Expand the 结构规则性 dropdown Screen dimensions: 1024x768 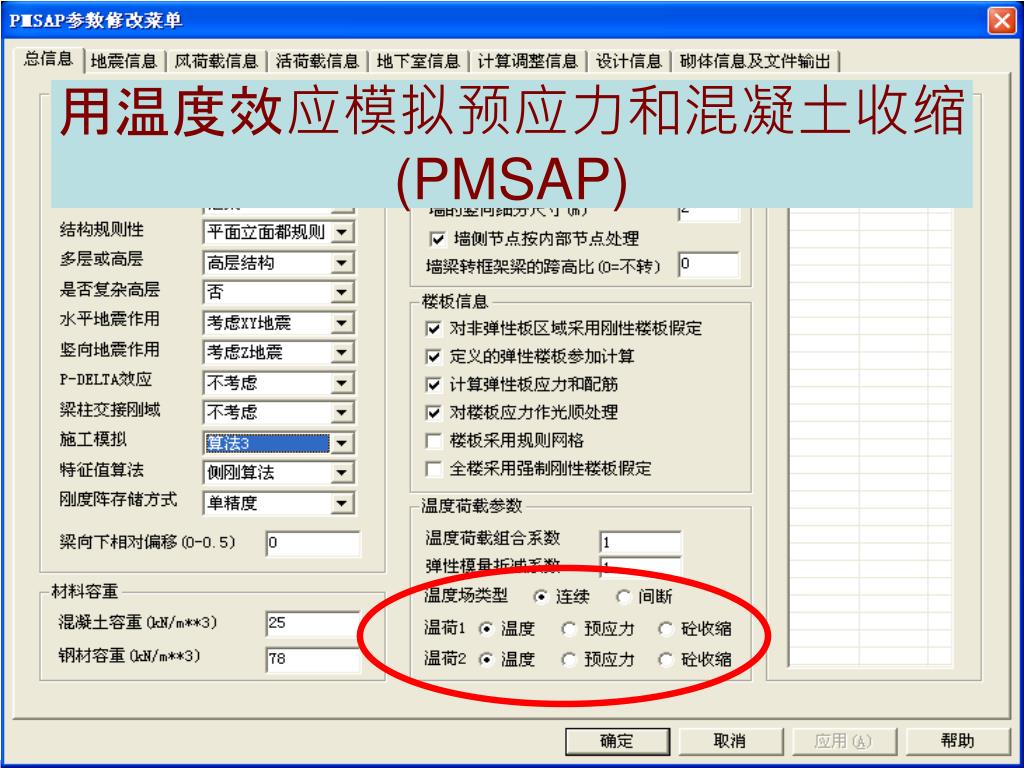click(x=342, y=232)
